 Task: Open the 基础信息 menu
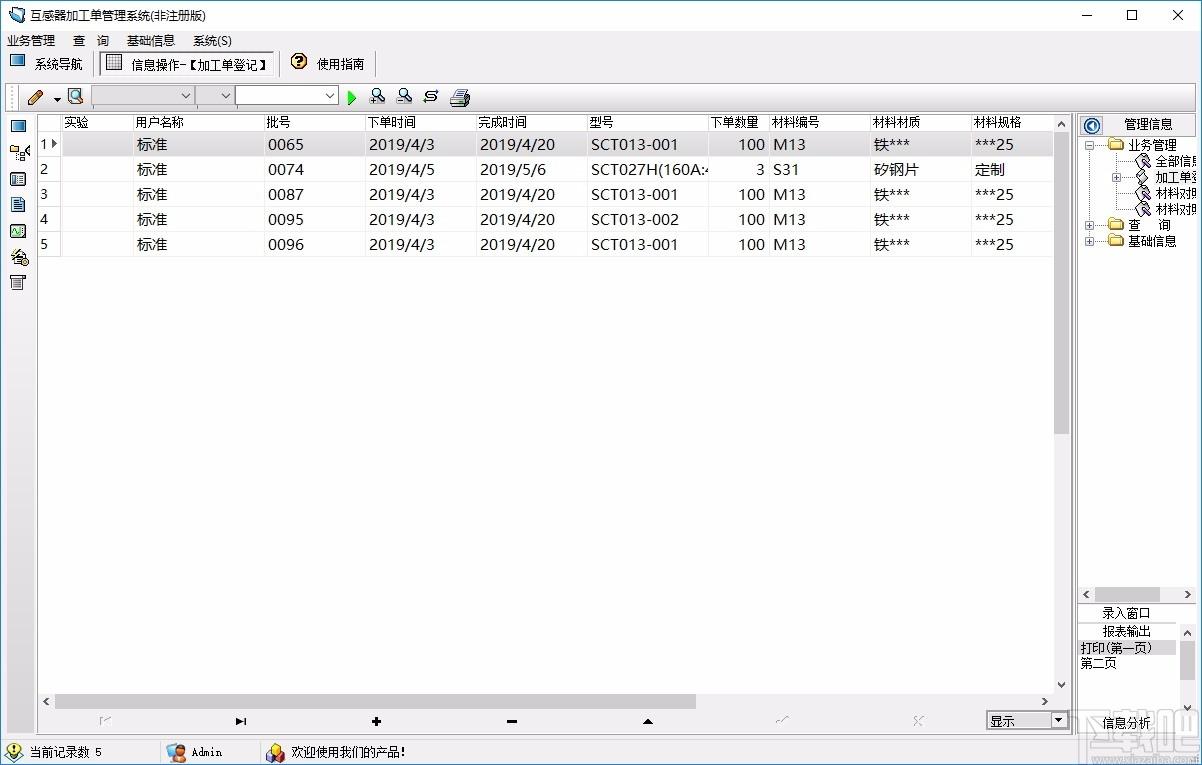pos(151,41)
